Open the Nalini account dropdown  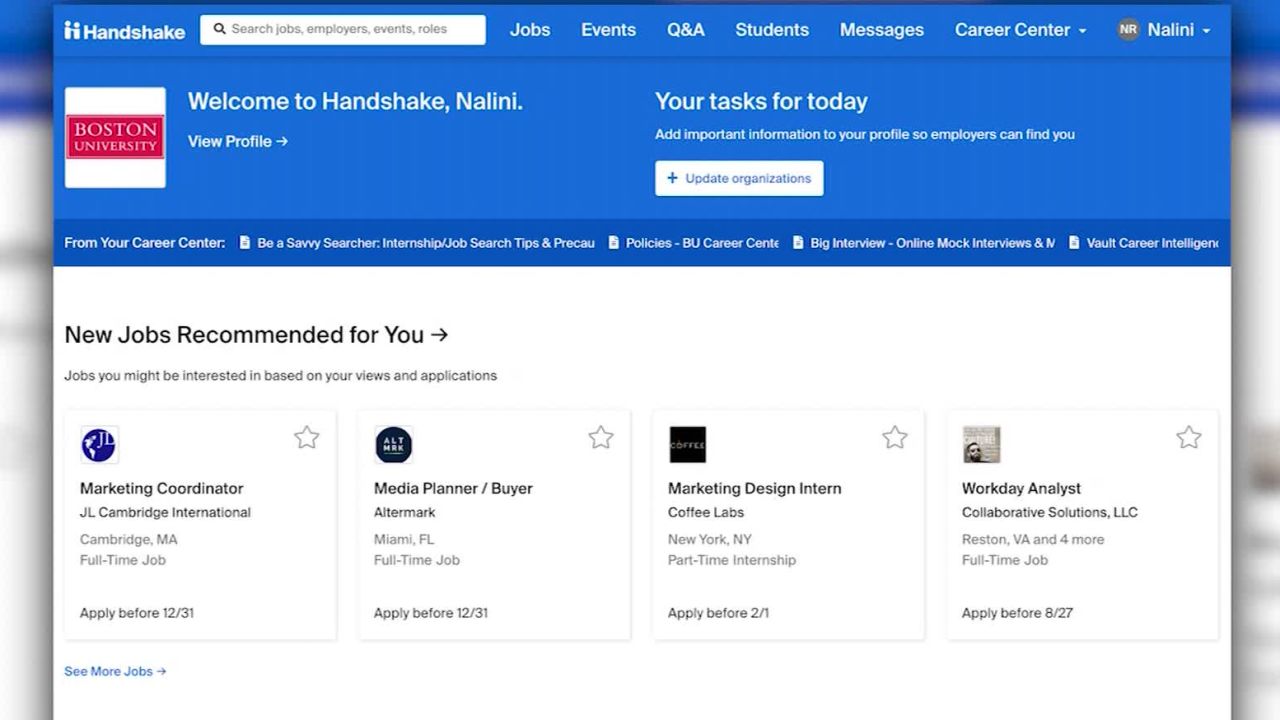coord(1179,30)
